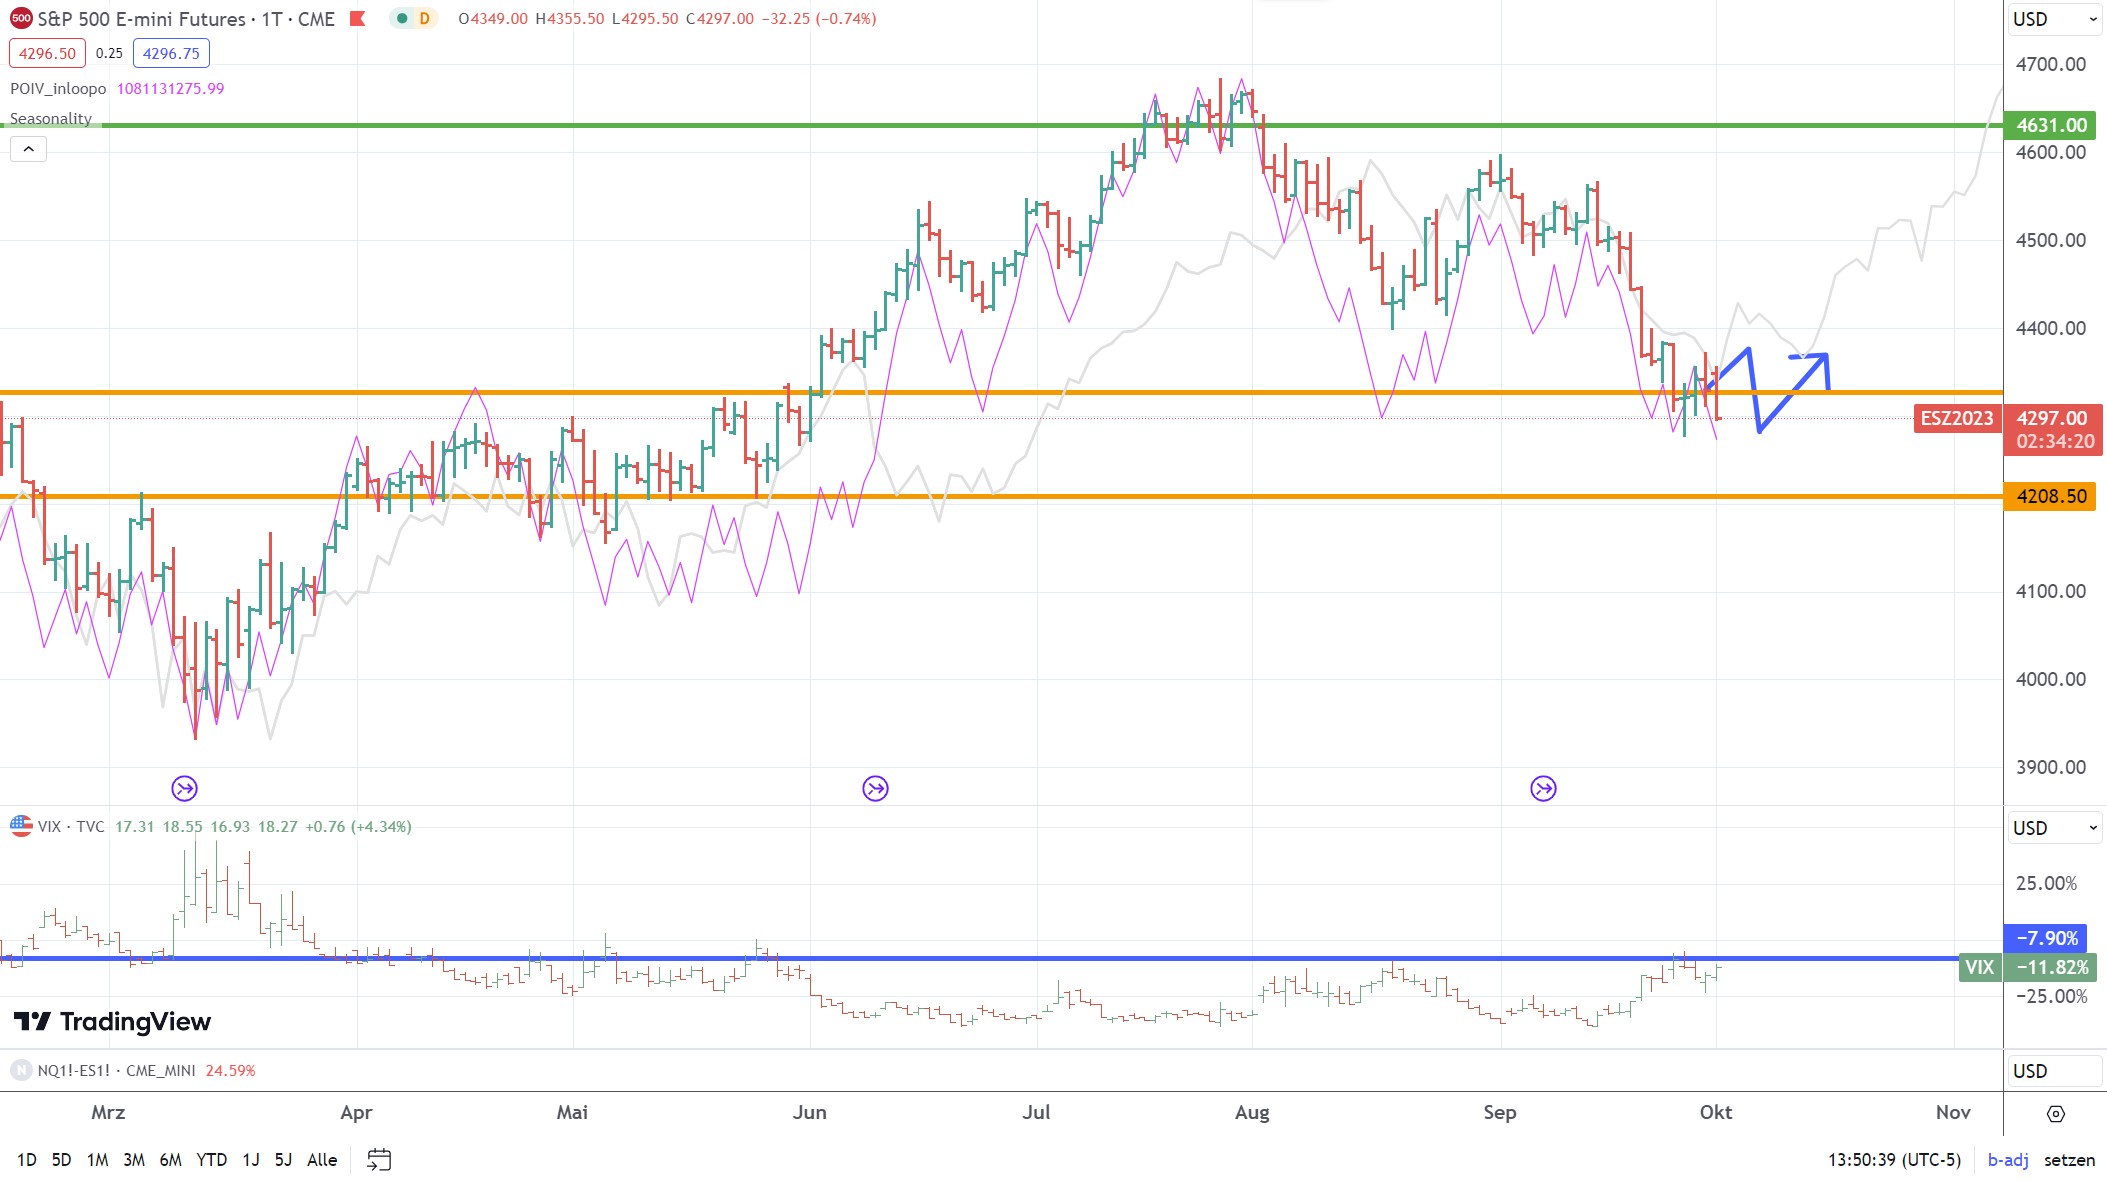2107x1182 pixels.
Task: Click the rollover marker icon near June
Action: (x=875, y=789)
